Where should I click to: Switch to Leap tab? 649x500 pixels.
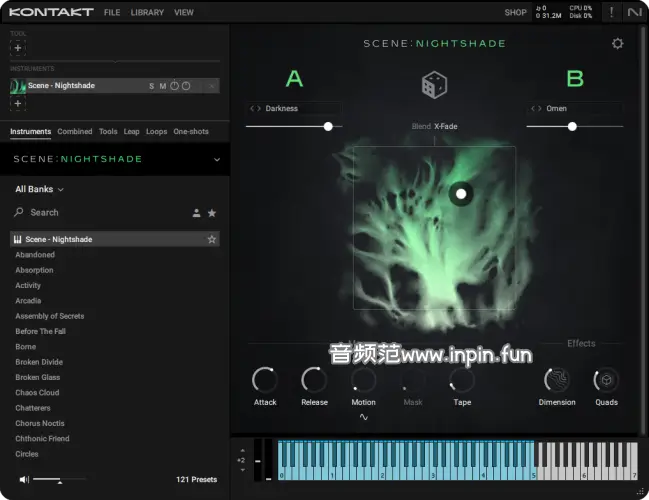(x=131, y=132)
